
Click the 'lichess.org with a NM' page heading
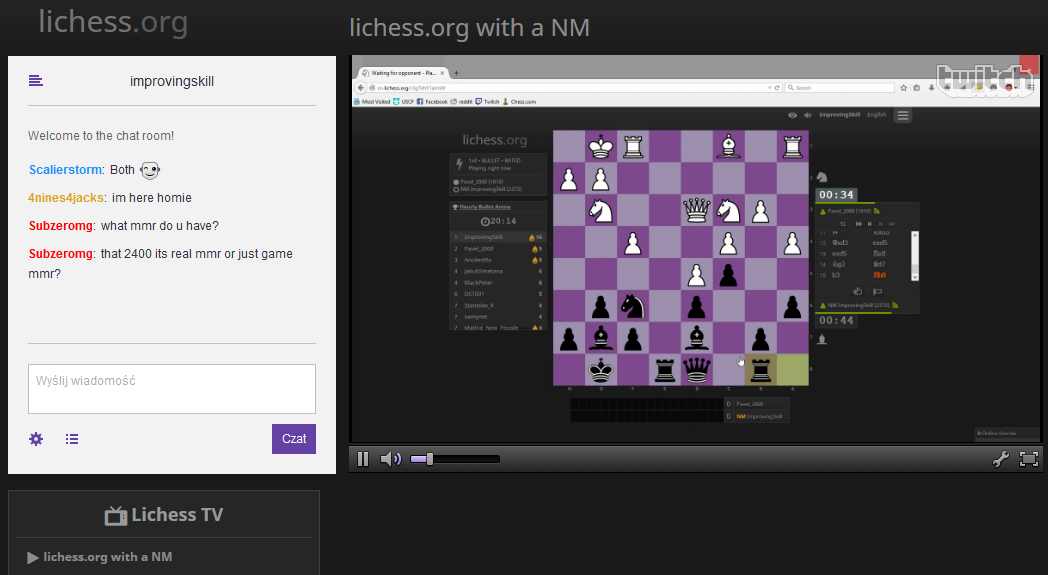click(469, 28)
